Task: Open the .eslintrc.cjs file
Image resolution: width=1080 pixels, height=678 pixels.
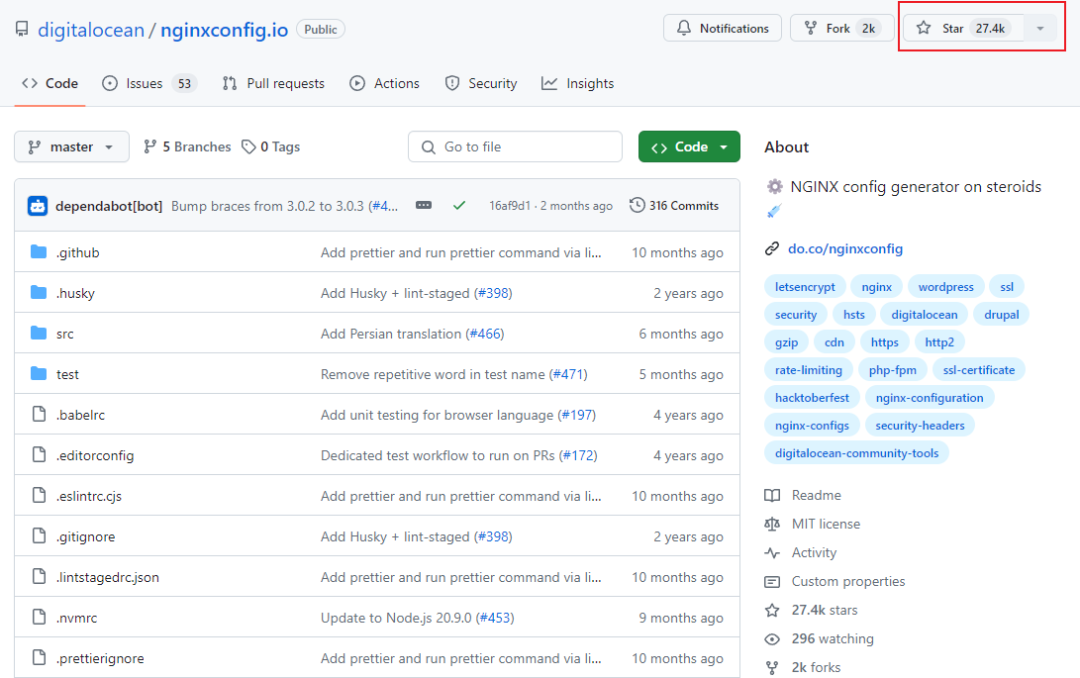Action: (x=89, y=497)
